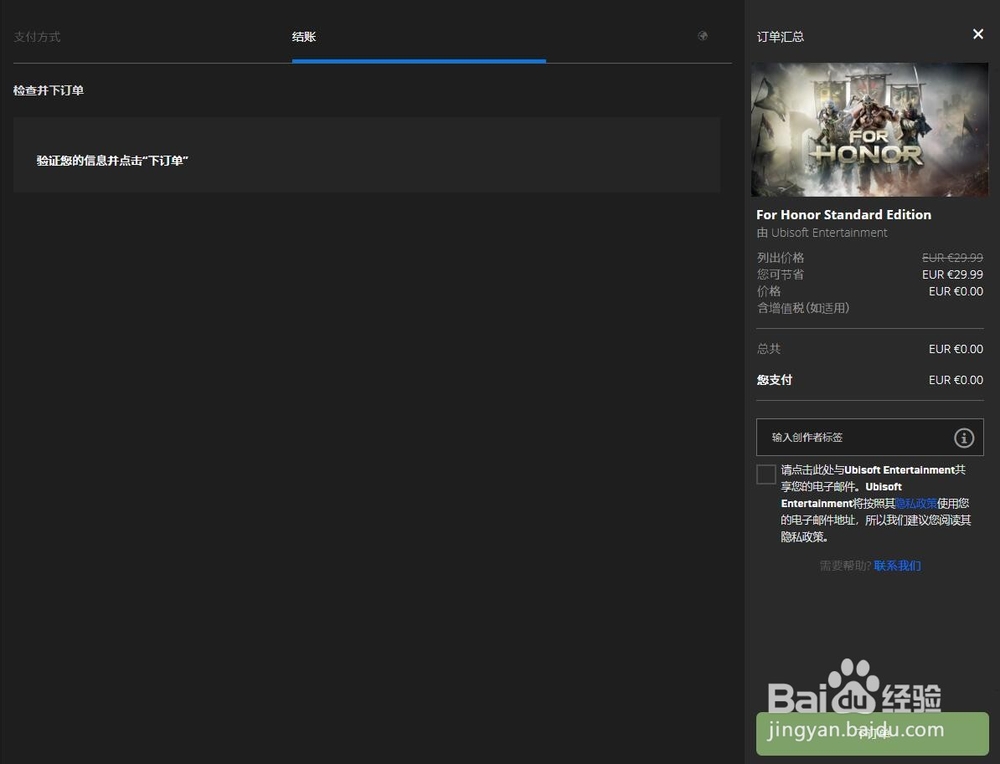Tick the share email with Ubisoft checkbox

766,474
